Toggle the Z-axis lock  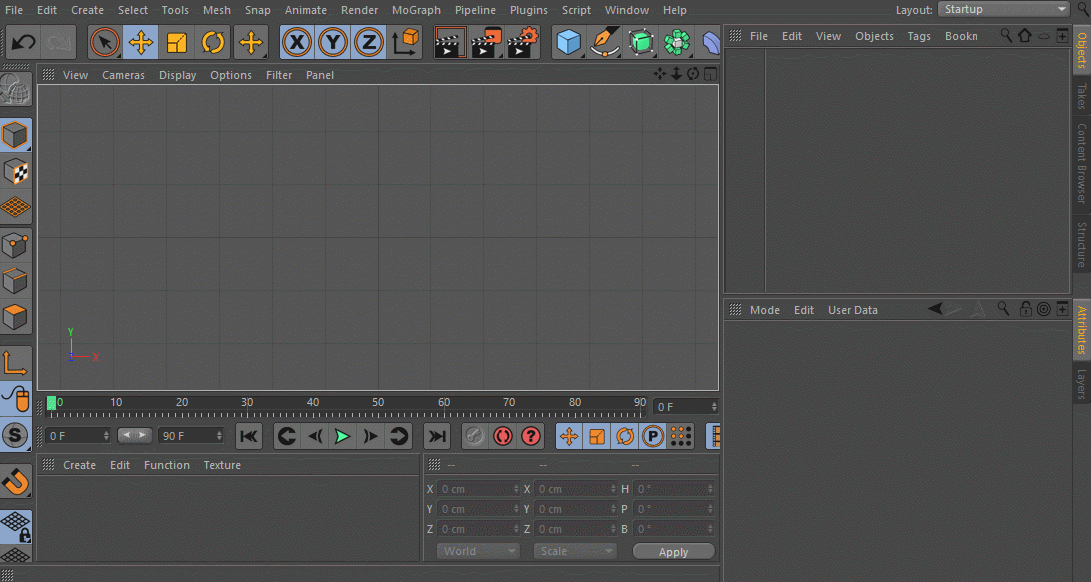[x=369, y=43]
